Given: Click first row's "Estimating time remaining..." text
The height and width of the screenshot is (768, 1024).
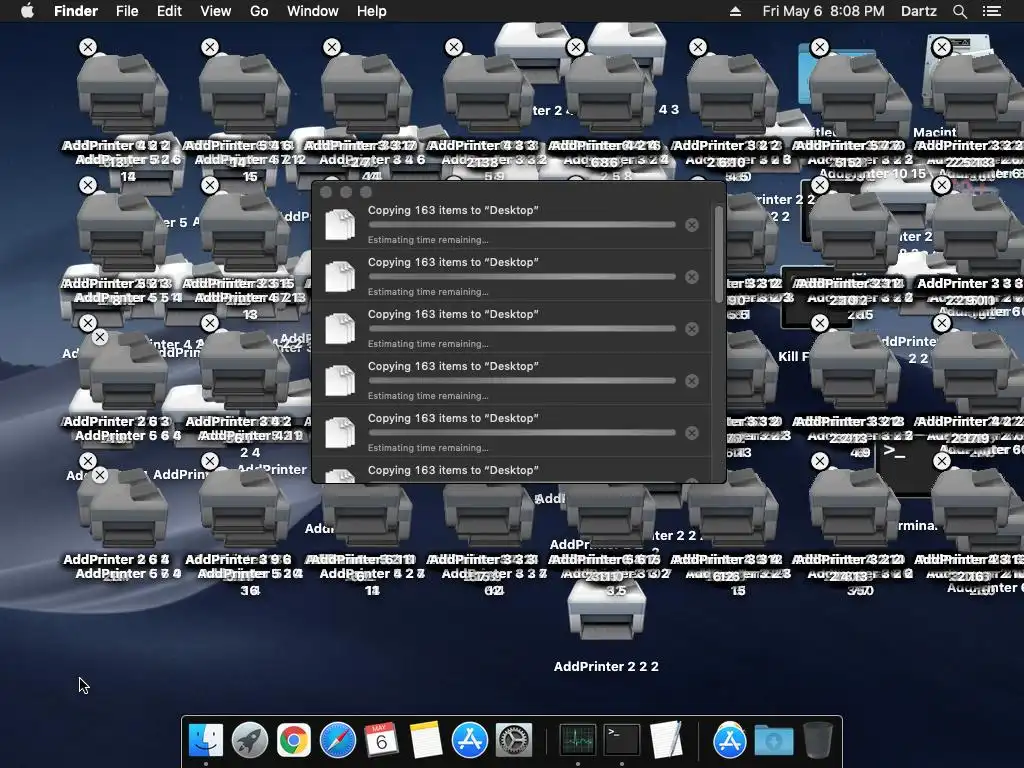Looking at the screenshot, I should point(428,240).
